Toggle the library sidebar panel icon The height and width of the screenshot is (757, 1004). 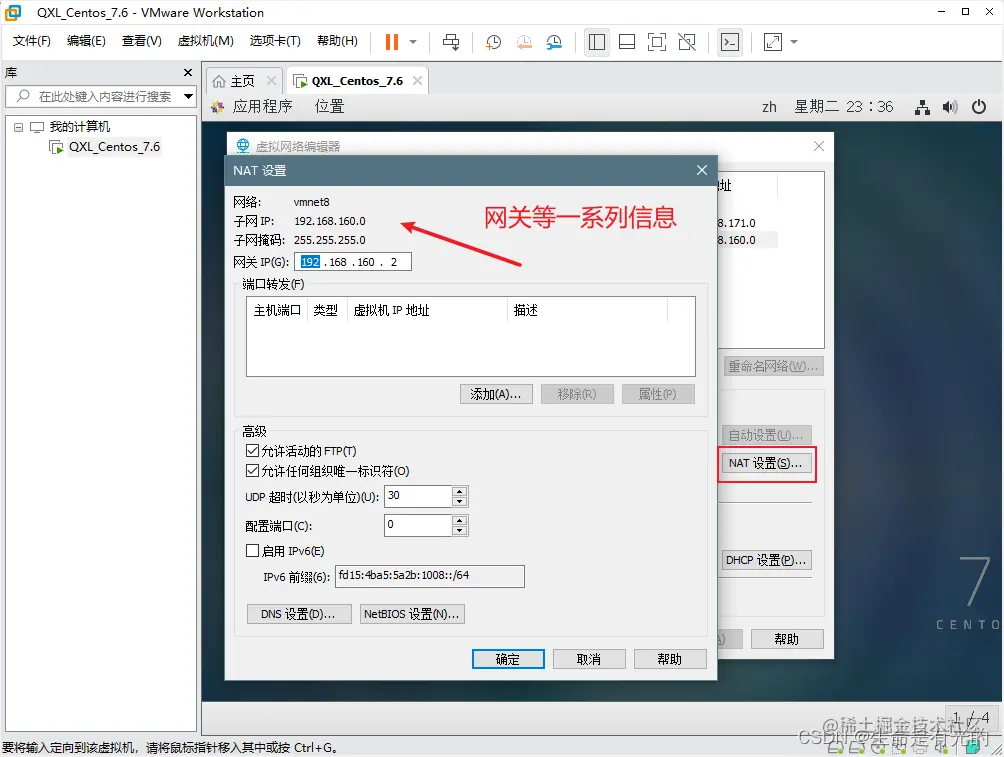[596, 42]
